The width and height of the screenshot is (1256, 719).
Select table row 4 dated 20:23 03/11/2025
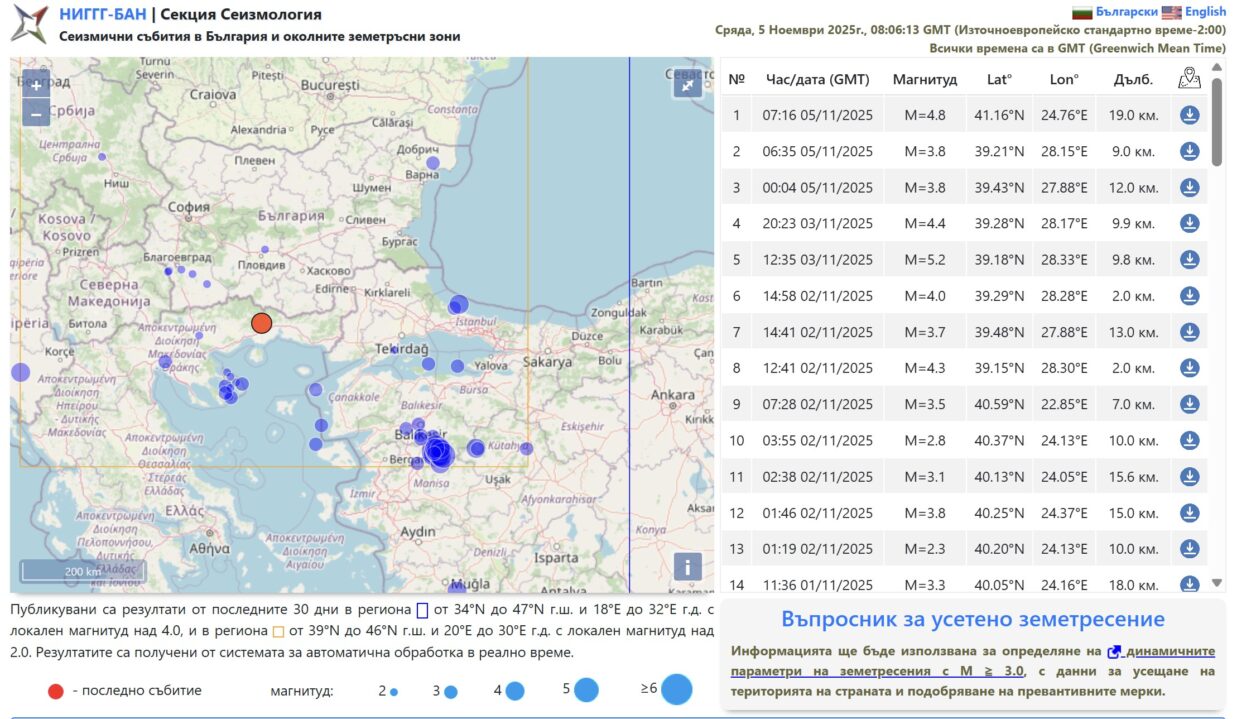(x=817, y=223)
